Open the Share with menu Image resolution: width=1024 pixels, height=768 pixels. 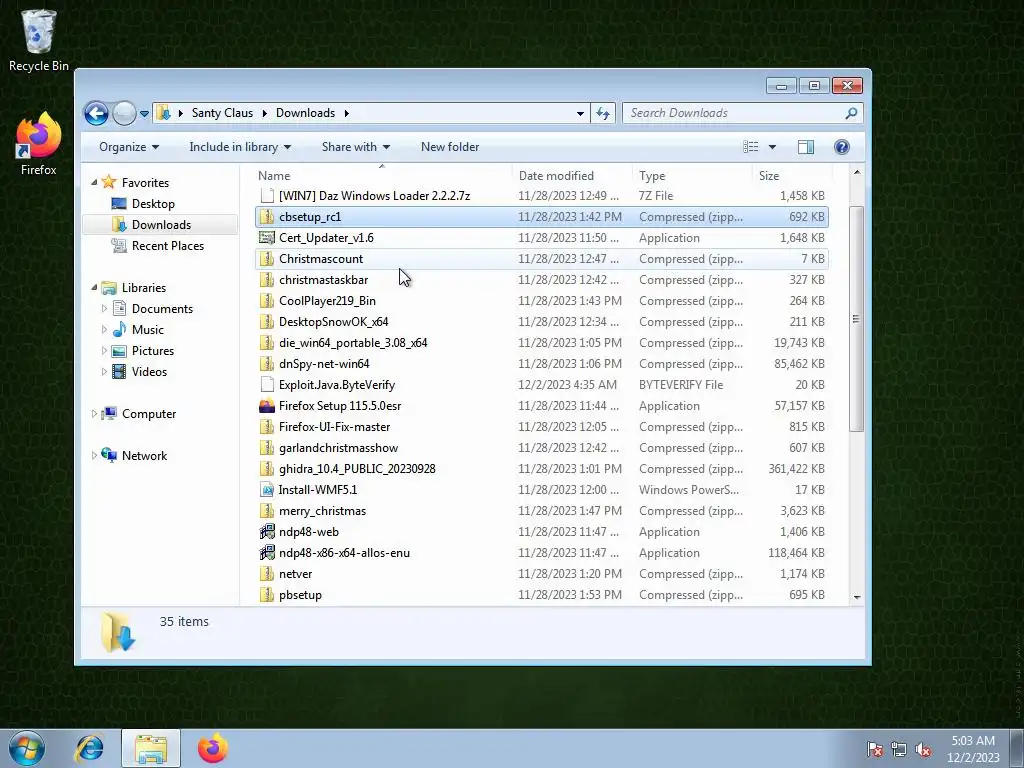pyautogui.click(x=355, y=147)
